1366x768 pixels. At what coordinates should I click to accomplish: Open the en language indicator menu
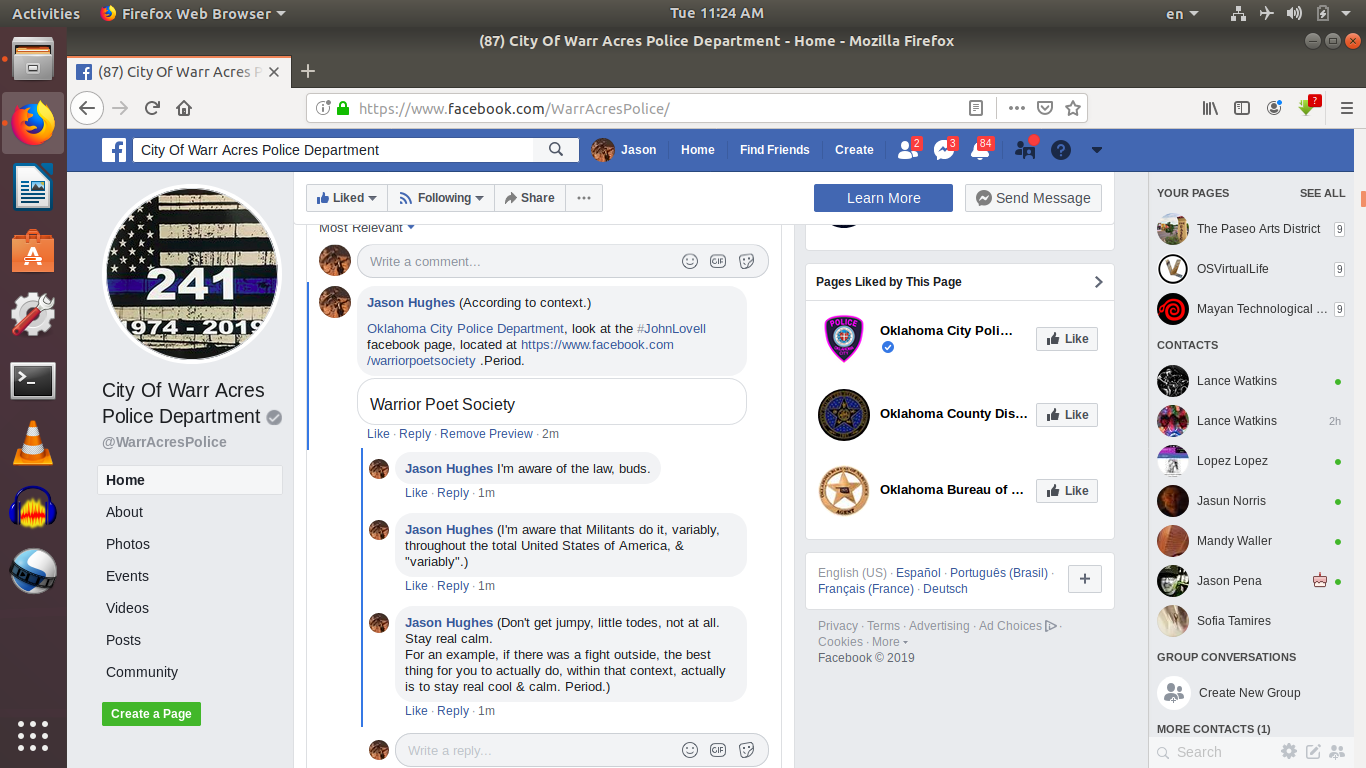(x=1182, y=14)
